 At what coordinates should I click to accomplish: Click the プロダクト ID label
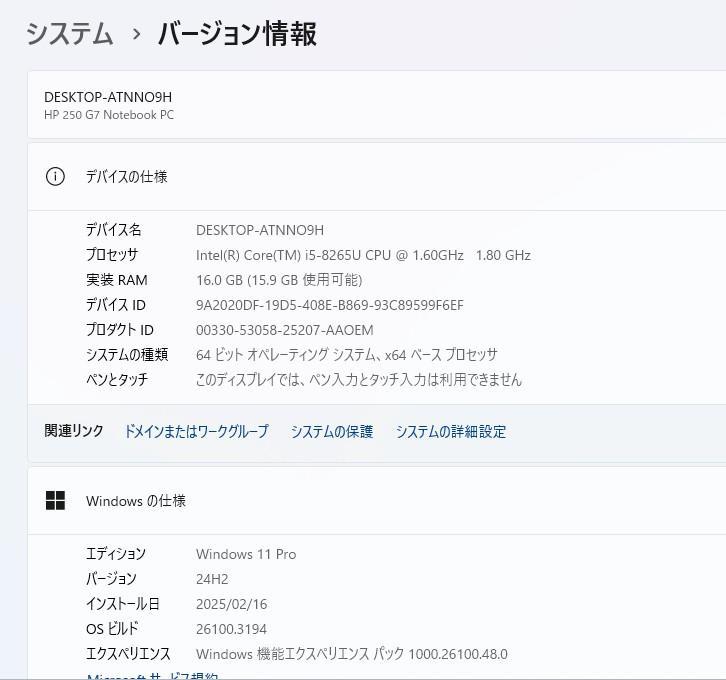coord(119,330)
